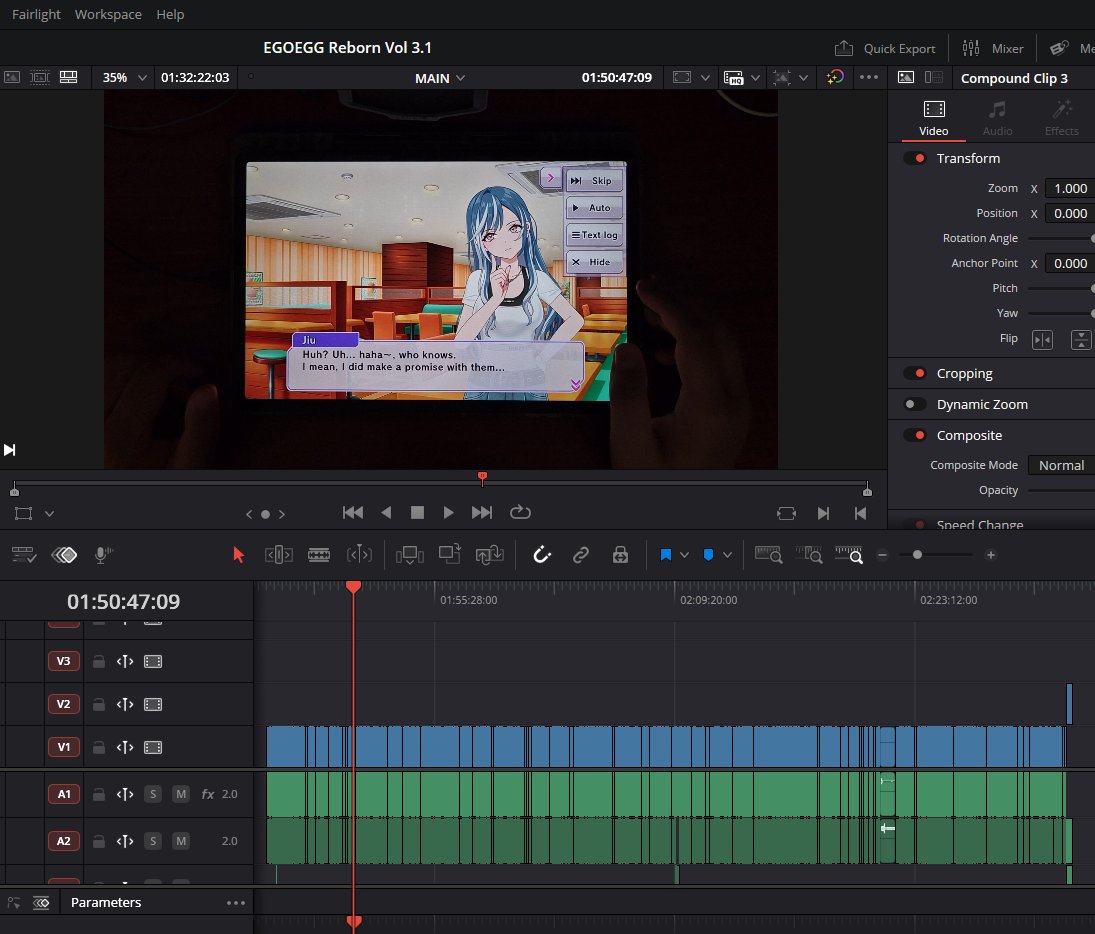Click the Flip horizontal icon
This screenshot has height=934, width=1095.
[x=1042, y=340]
